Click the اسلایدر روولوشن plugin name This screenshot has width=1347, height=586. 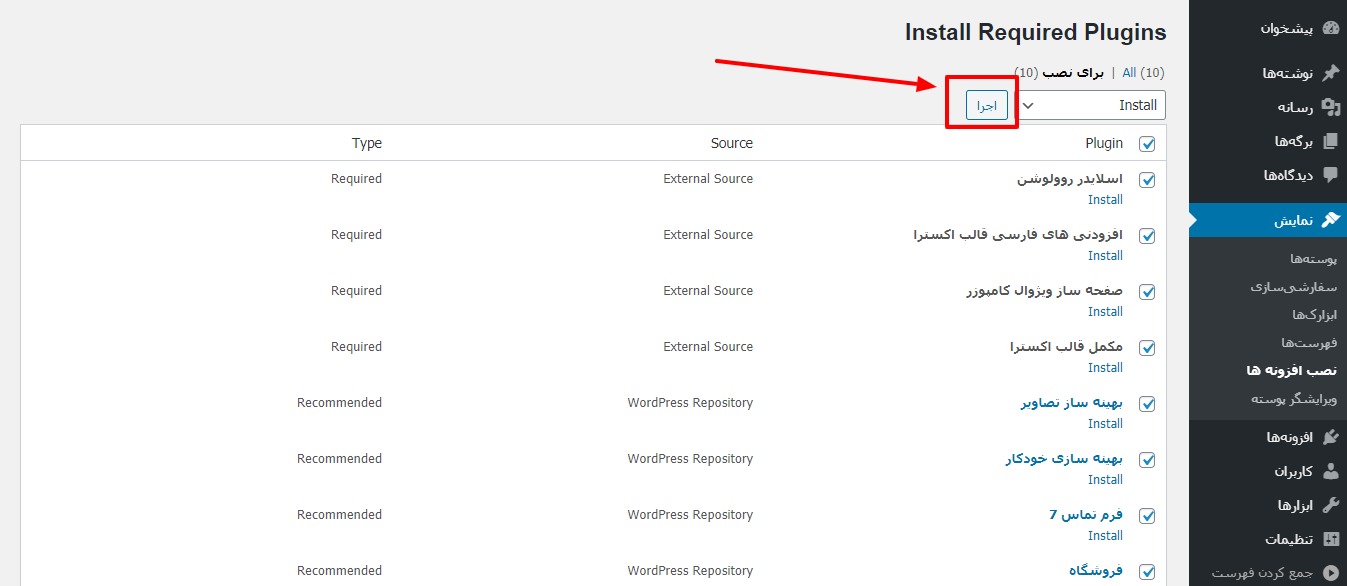(x=1070, y=179)
